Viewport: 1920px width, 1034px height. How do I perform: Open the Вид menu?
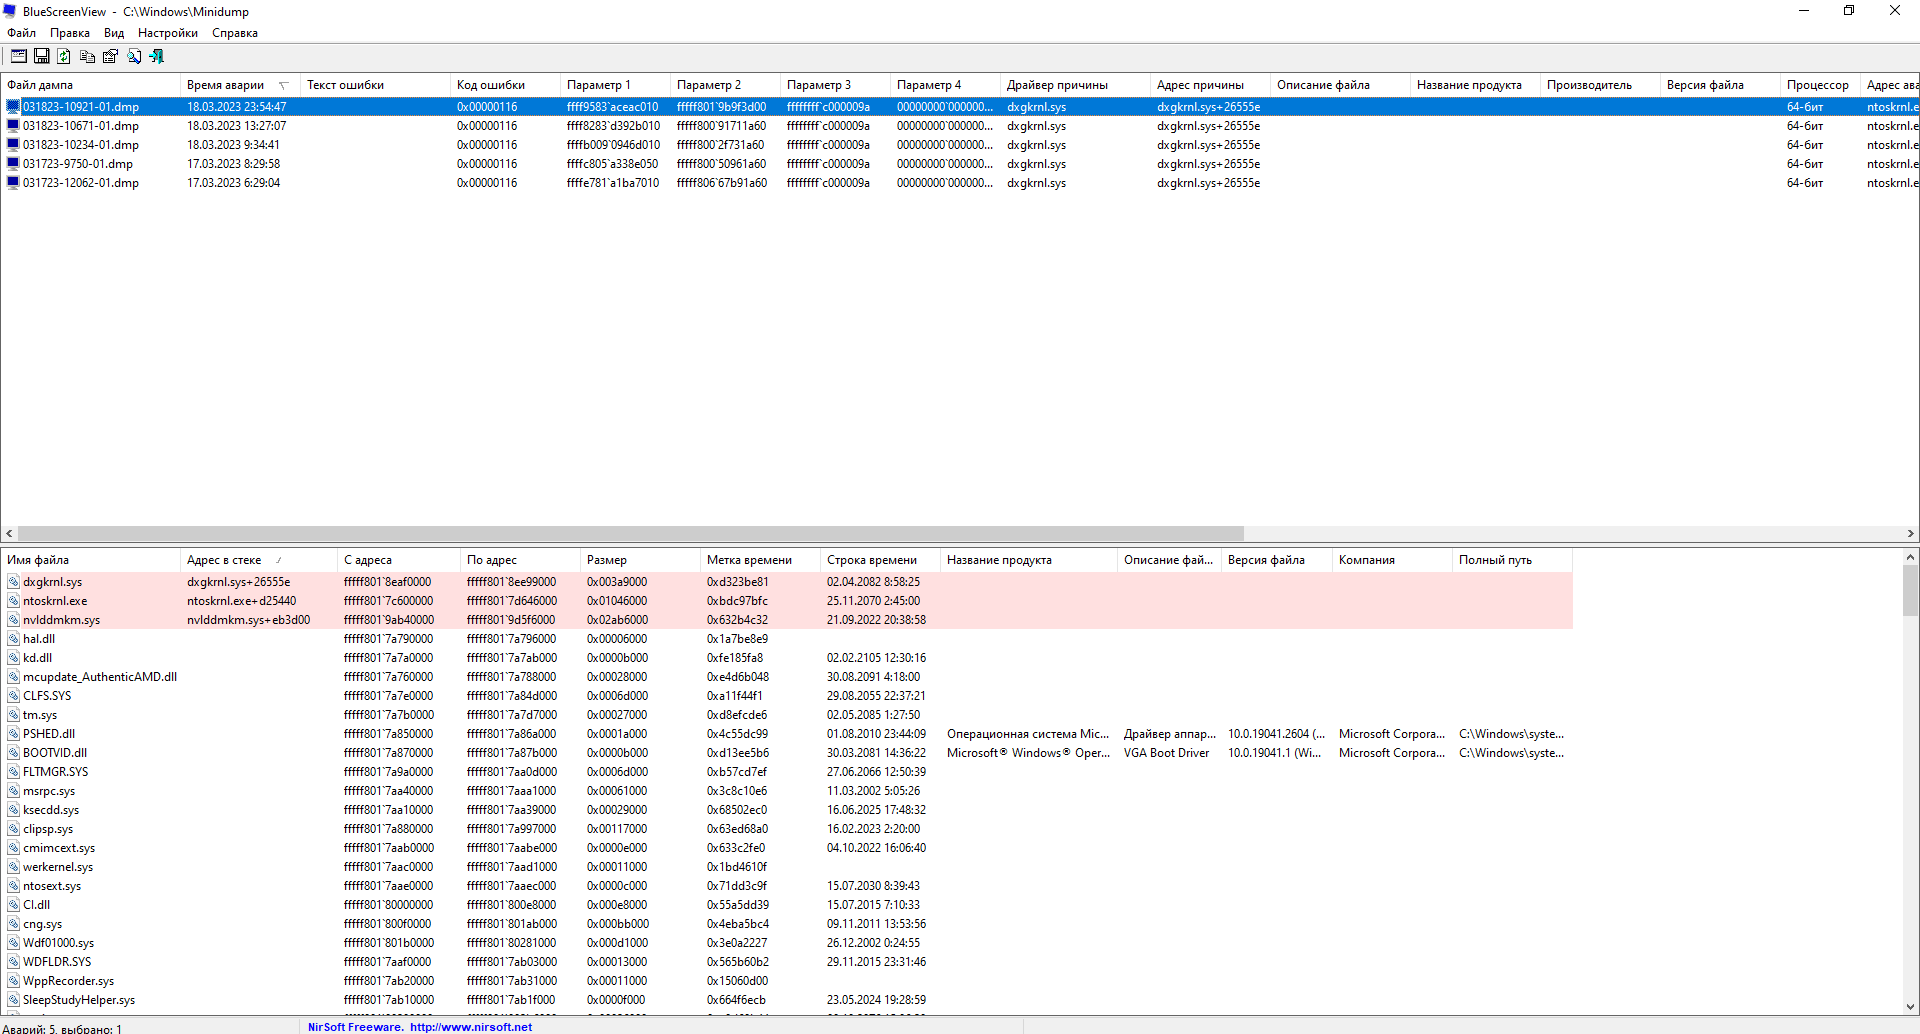(x=114, y=33)
